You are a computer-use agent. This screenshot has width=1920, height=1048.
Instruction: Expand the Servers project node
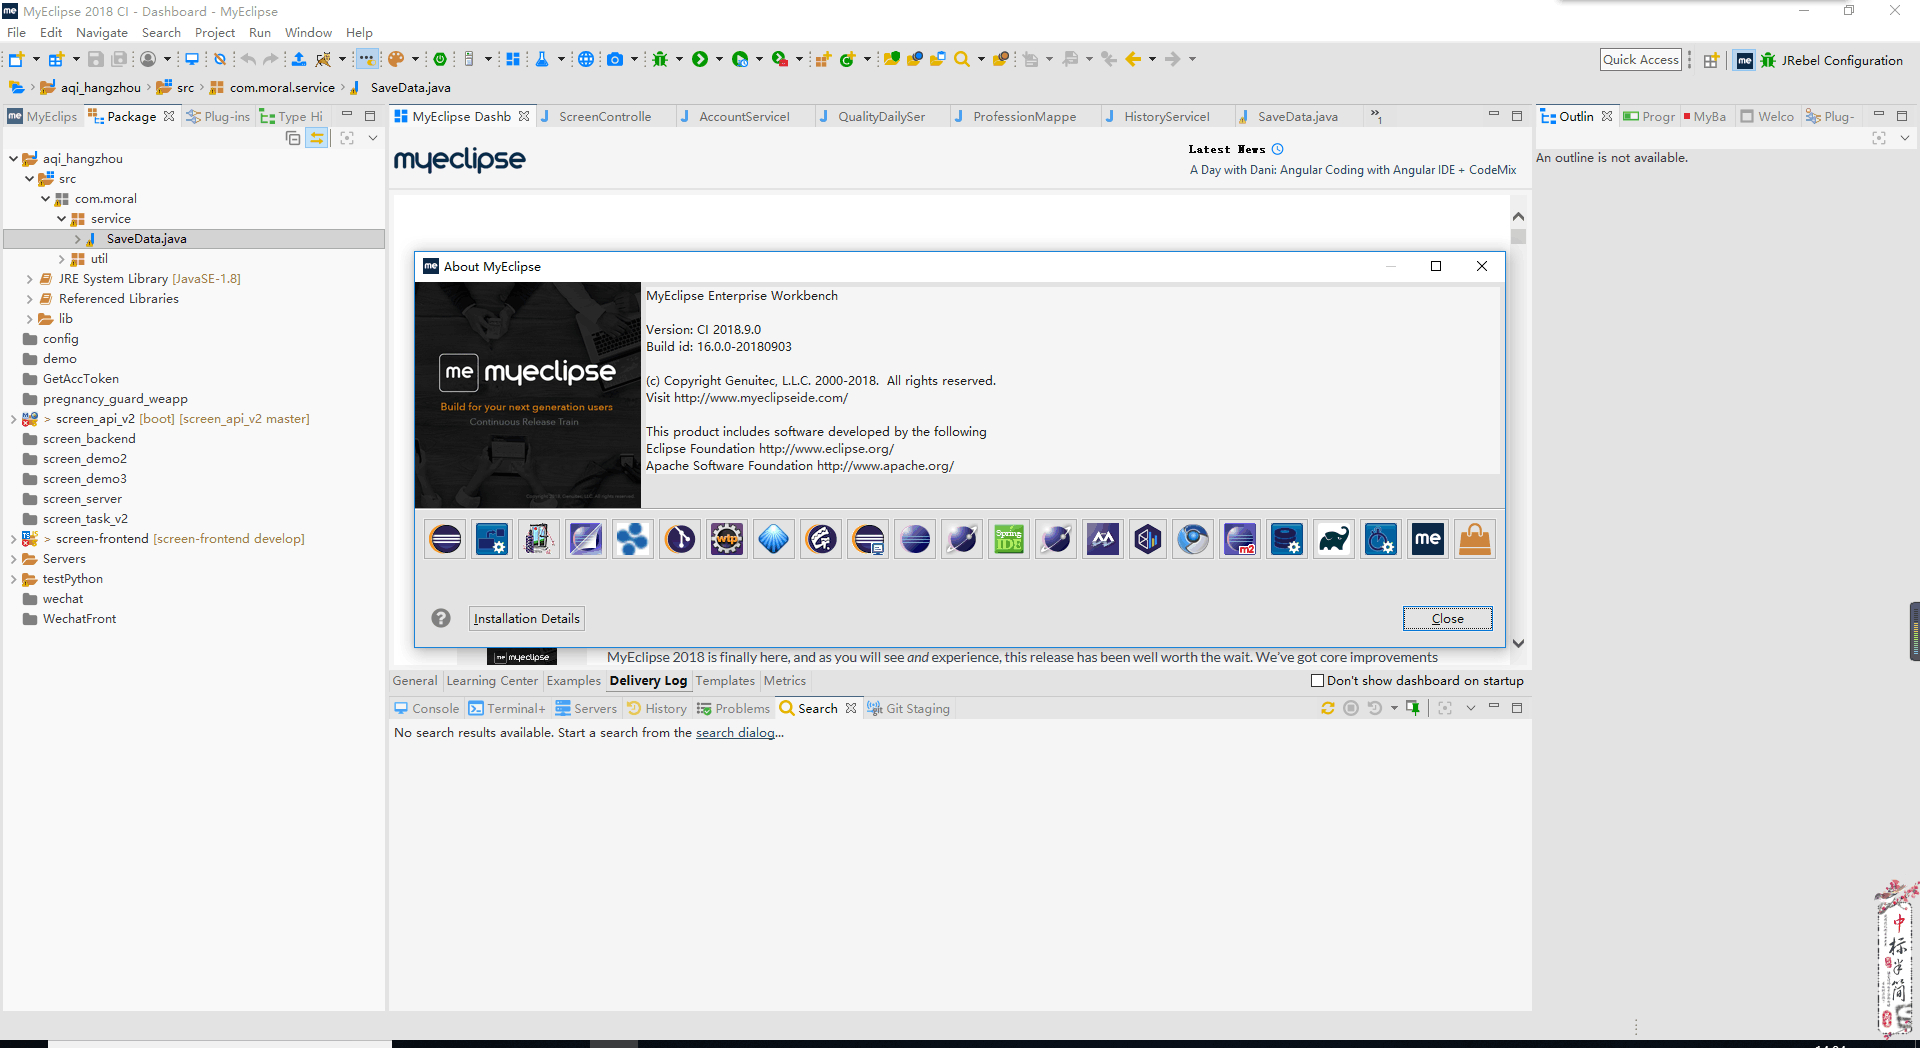tap(13, 559)
